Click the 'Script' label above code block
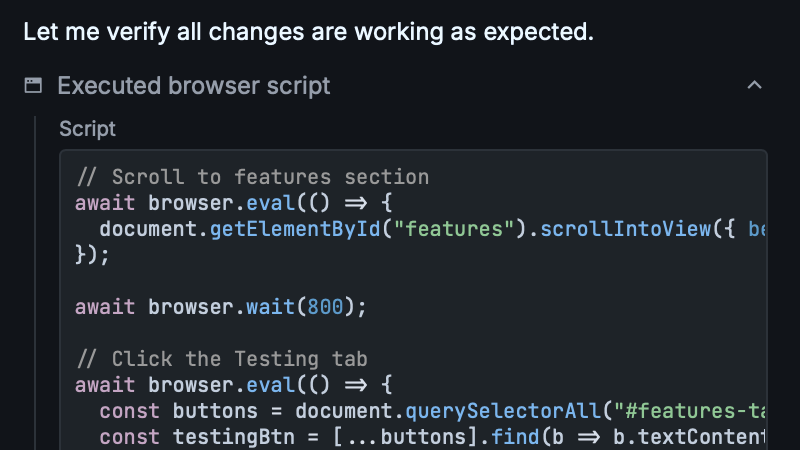The image size is (800, 450). click(87, 129)
